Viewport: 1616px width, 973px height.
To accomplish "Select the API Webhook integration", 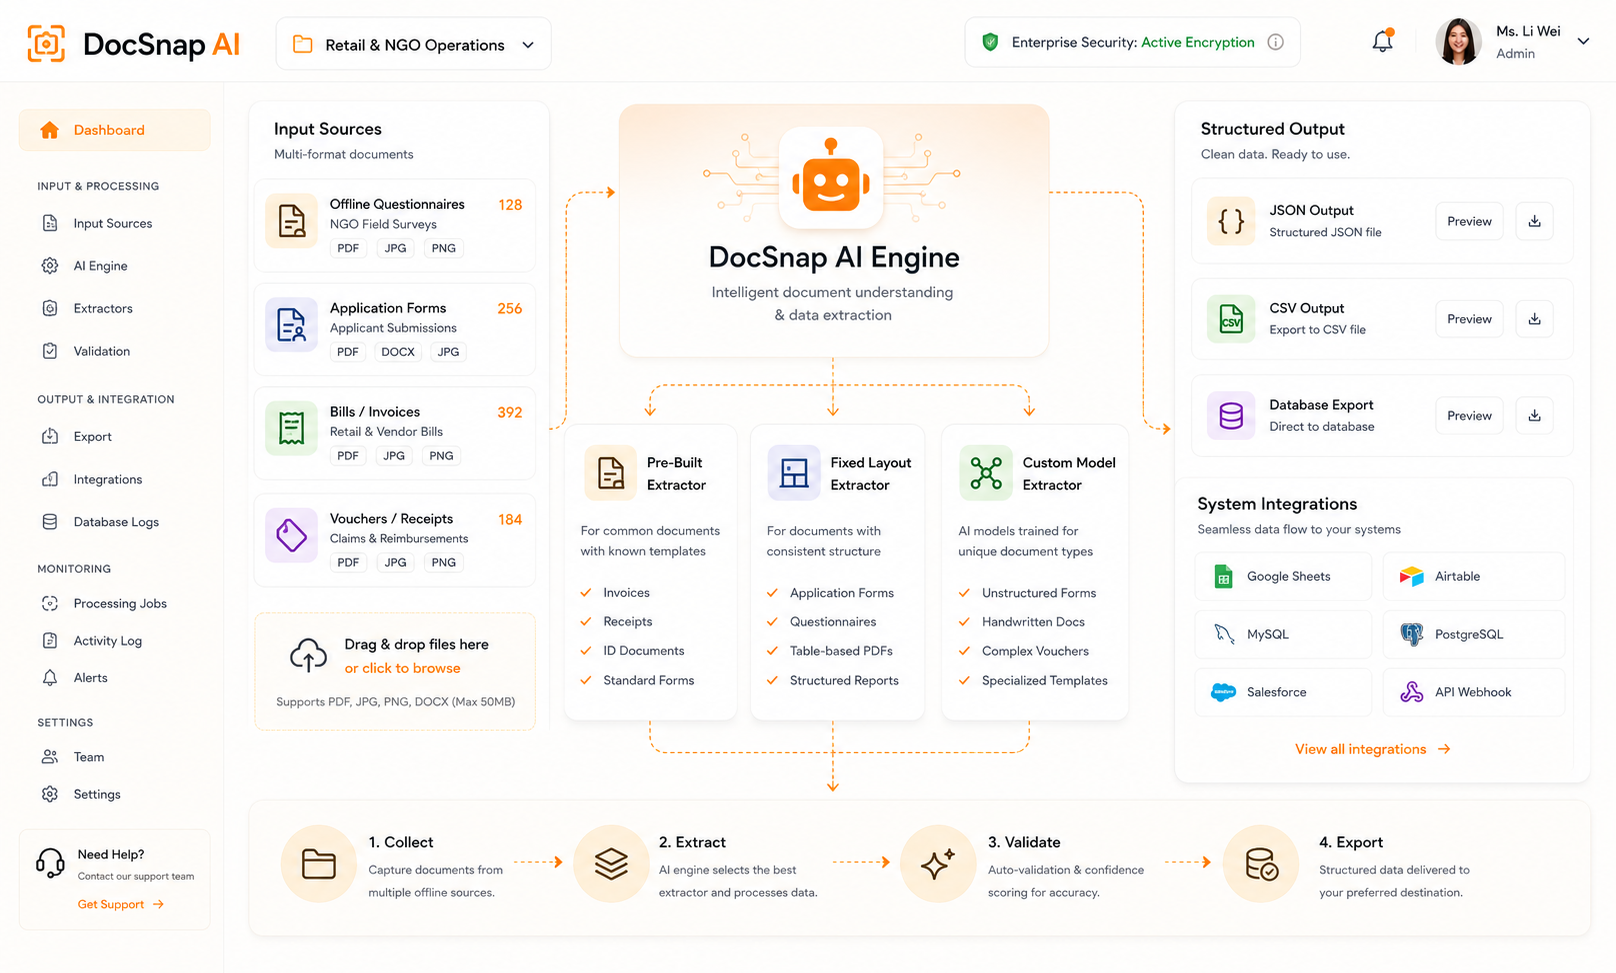I will click(x=1474, y=692).
